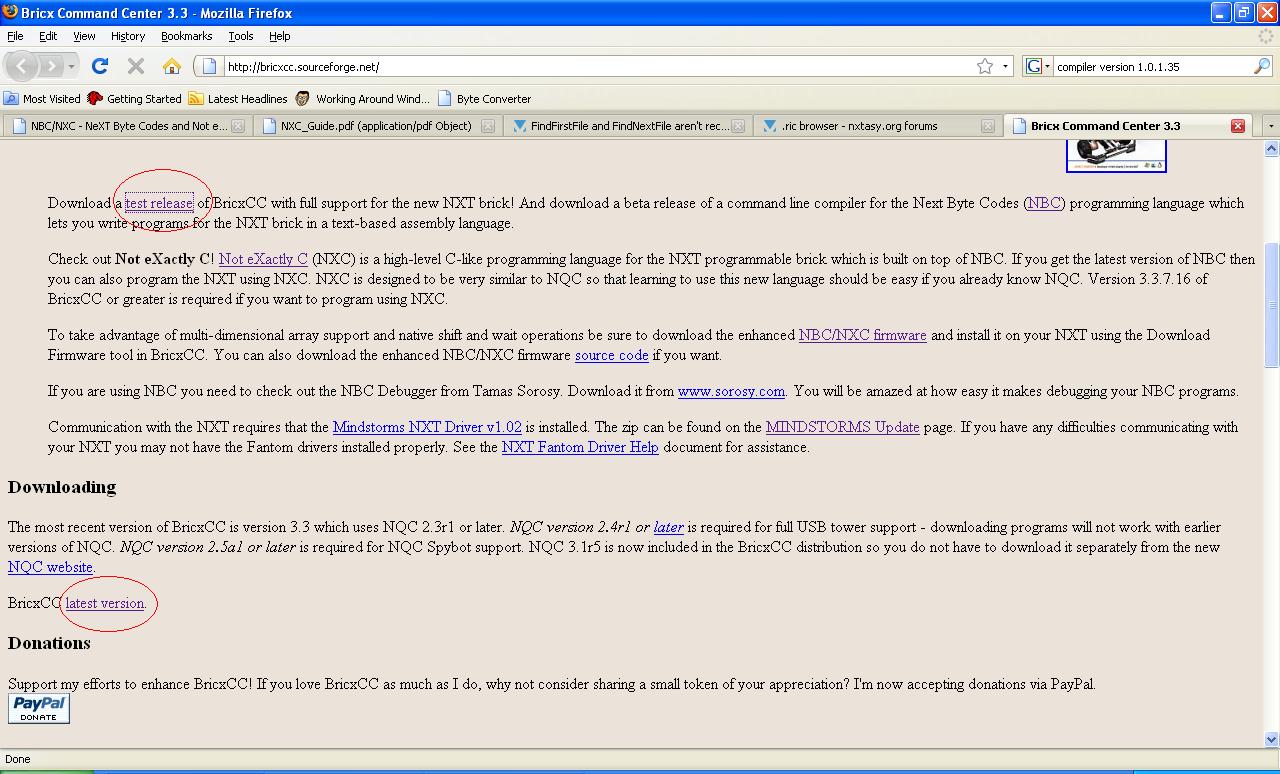Click the search magnifier icon
The image size is (1280, 774).
(x=1262, y=66)
